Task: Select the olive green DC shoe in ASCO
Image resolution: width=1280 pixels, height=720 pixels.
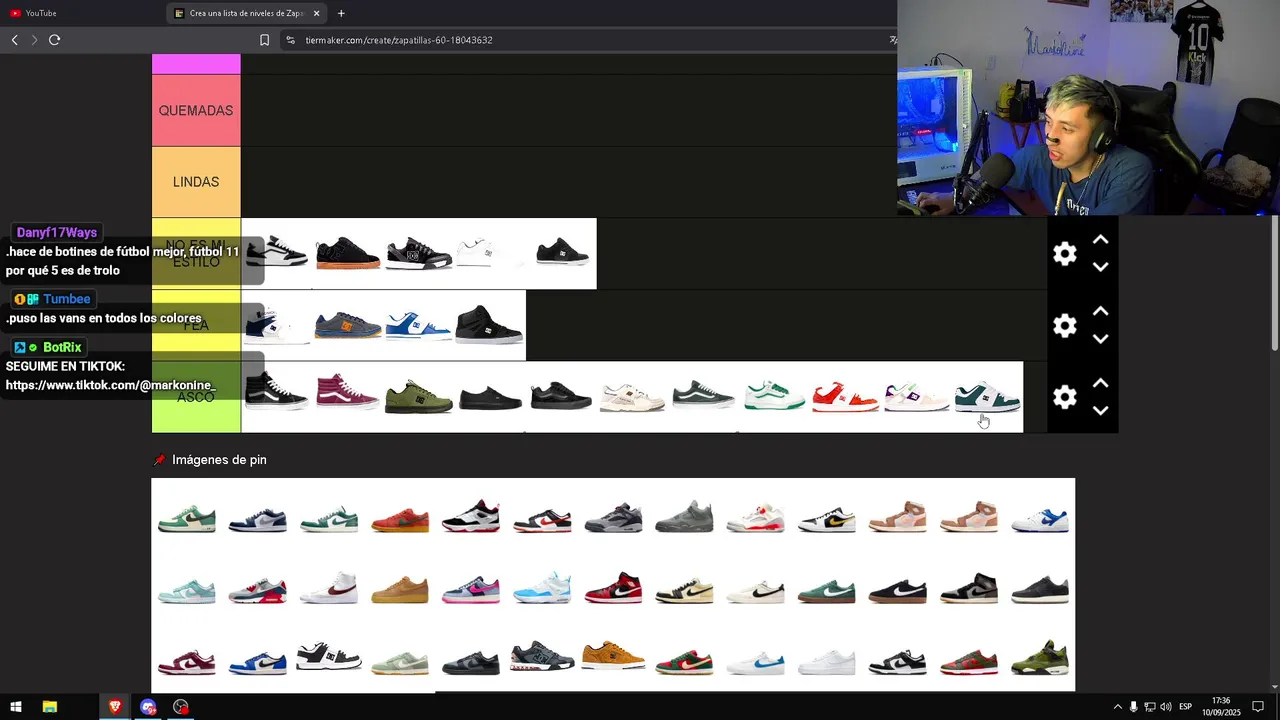Action: tap(418, 396)
